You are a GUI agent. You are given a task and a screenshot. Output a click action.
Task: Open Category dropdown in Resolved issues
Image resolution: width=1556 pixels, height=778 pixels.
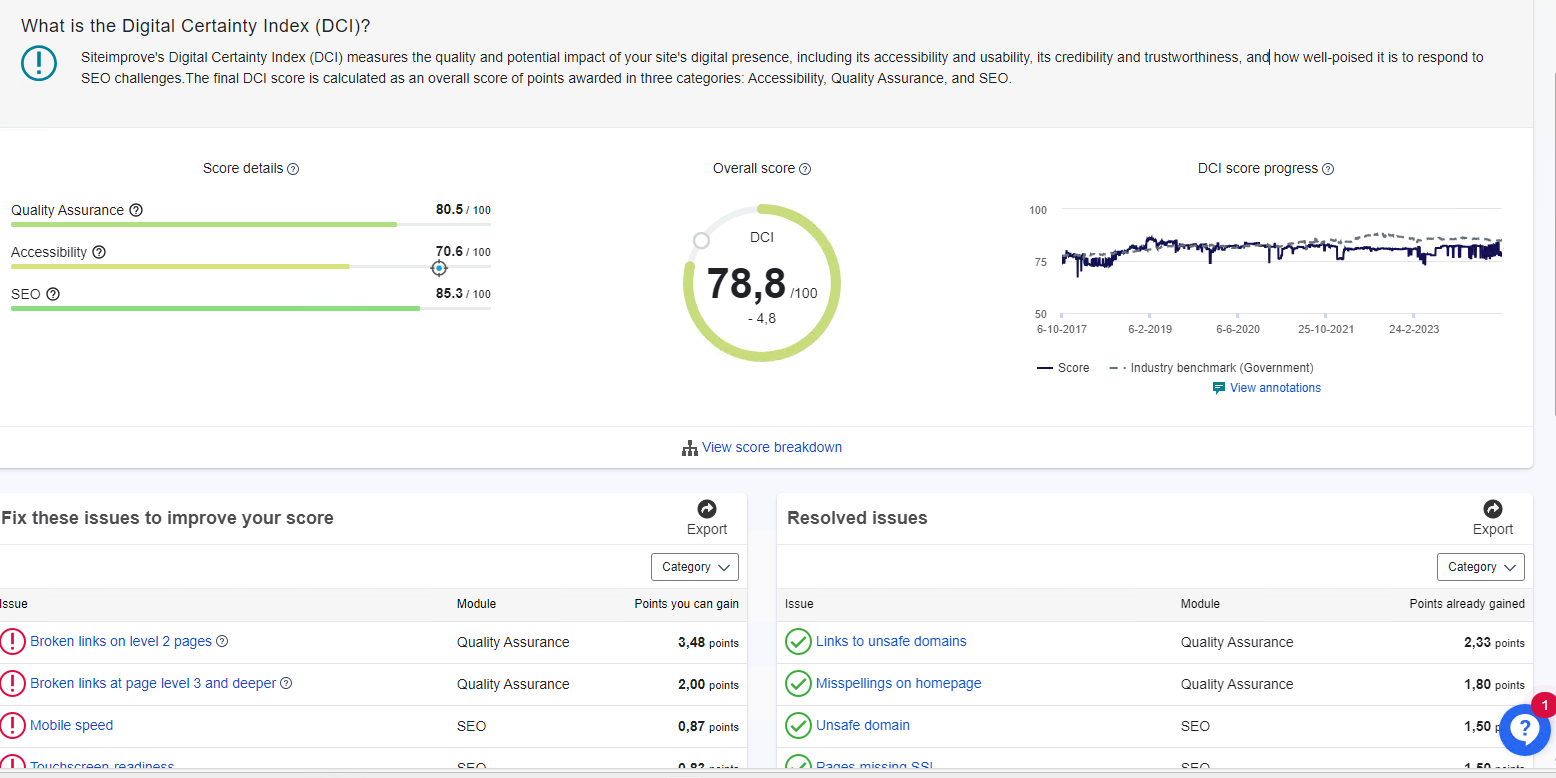(x=1480, y=567)
